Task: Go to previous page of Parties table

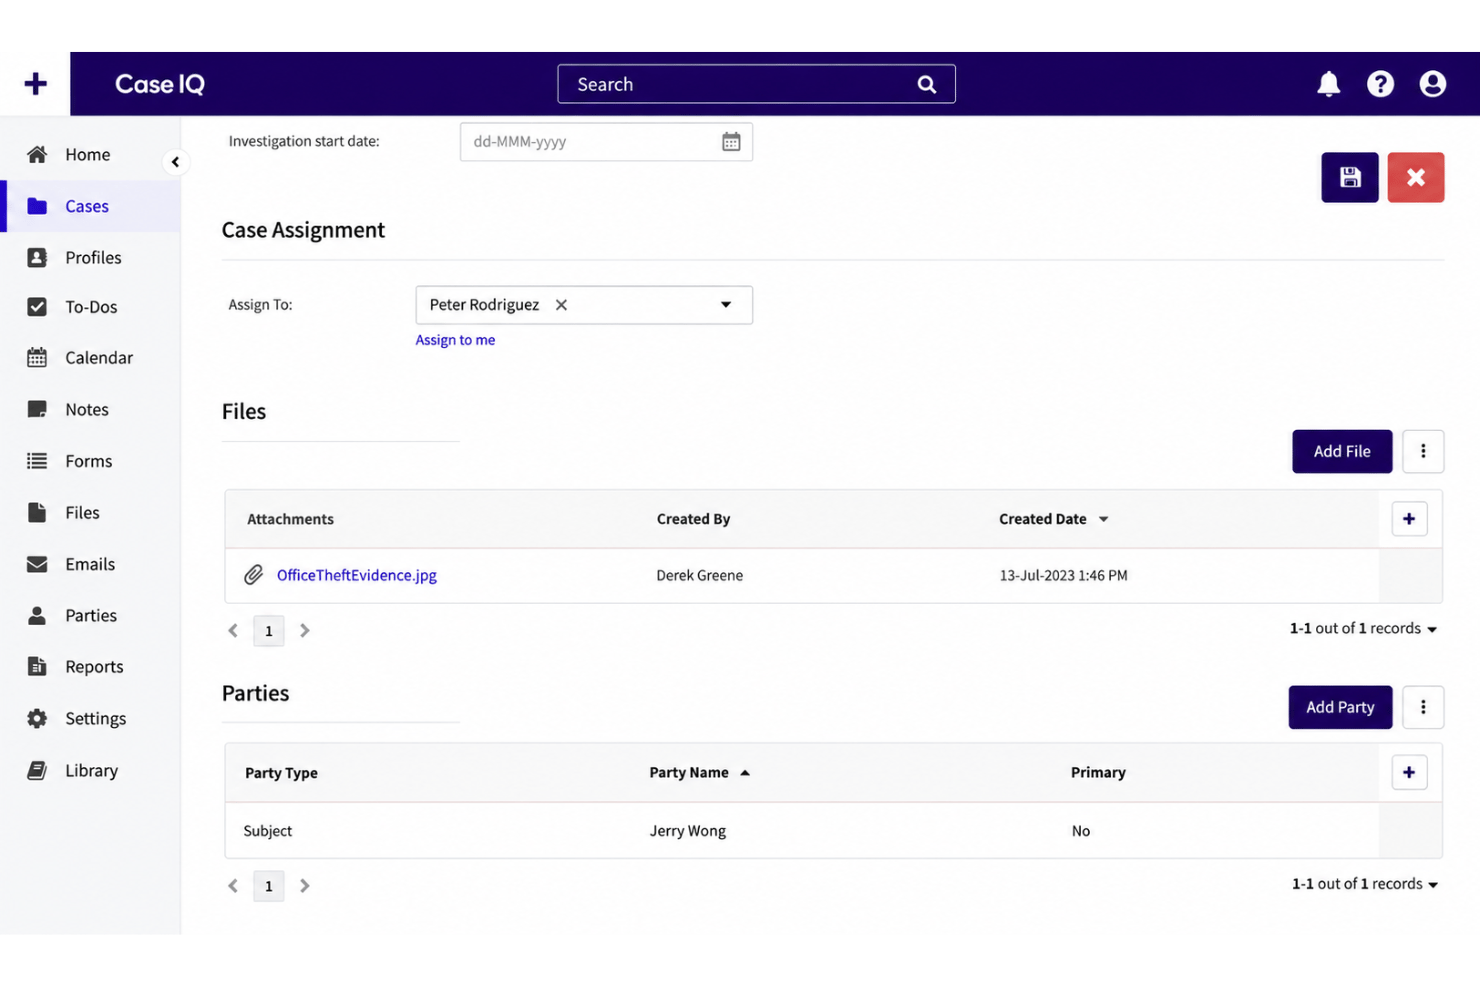Action: pos(233,886)
